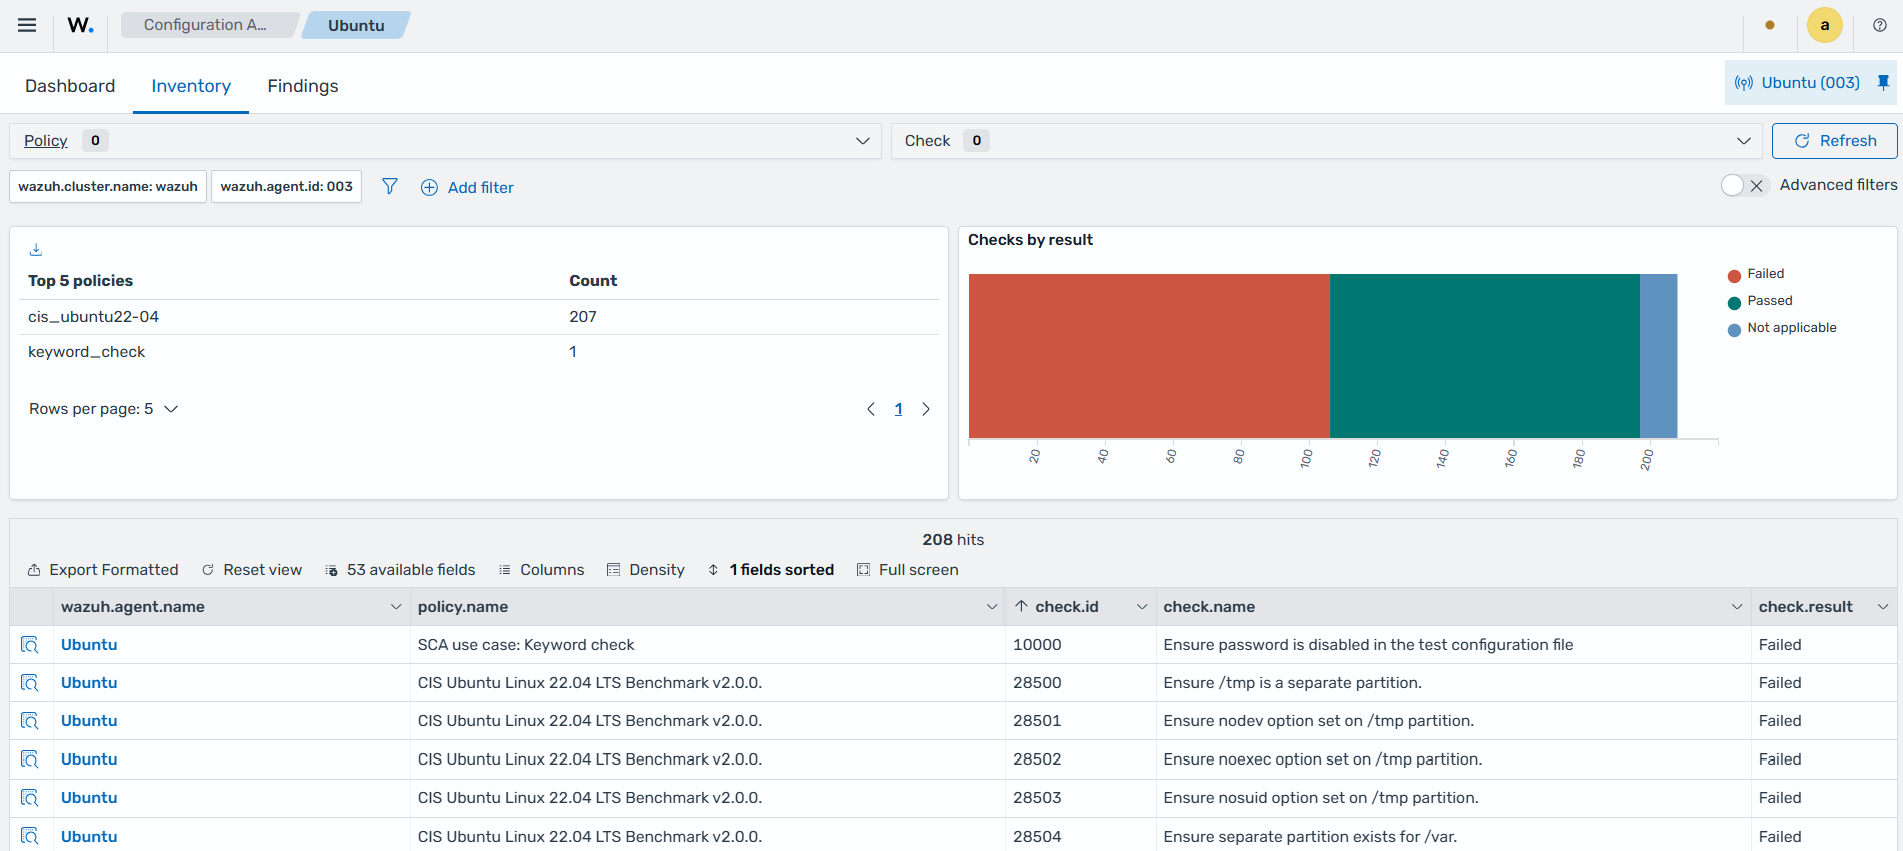Image resolution: width=1903 pixels, height=851 pixels.
Task: Click the plus icon beside Add filter
Action: pyautogui.click(x=429, y=187)
